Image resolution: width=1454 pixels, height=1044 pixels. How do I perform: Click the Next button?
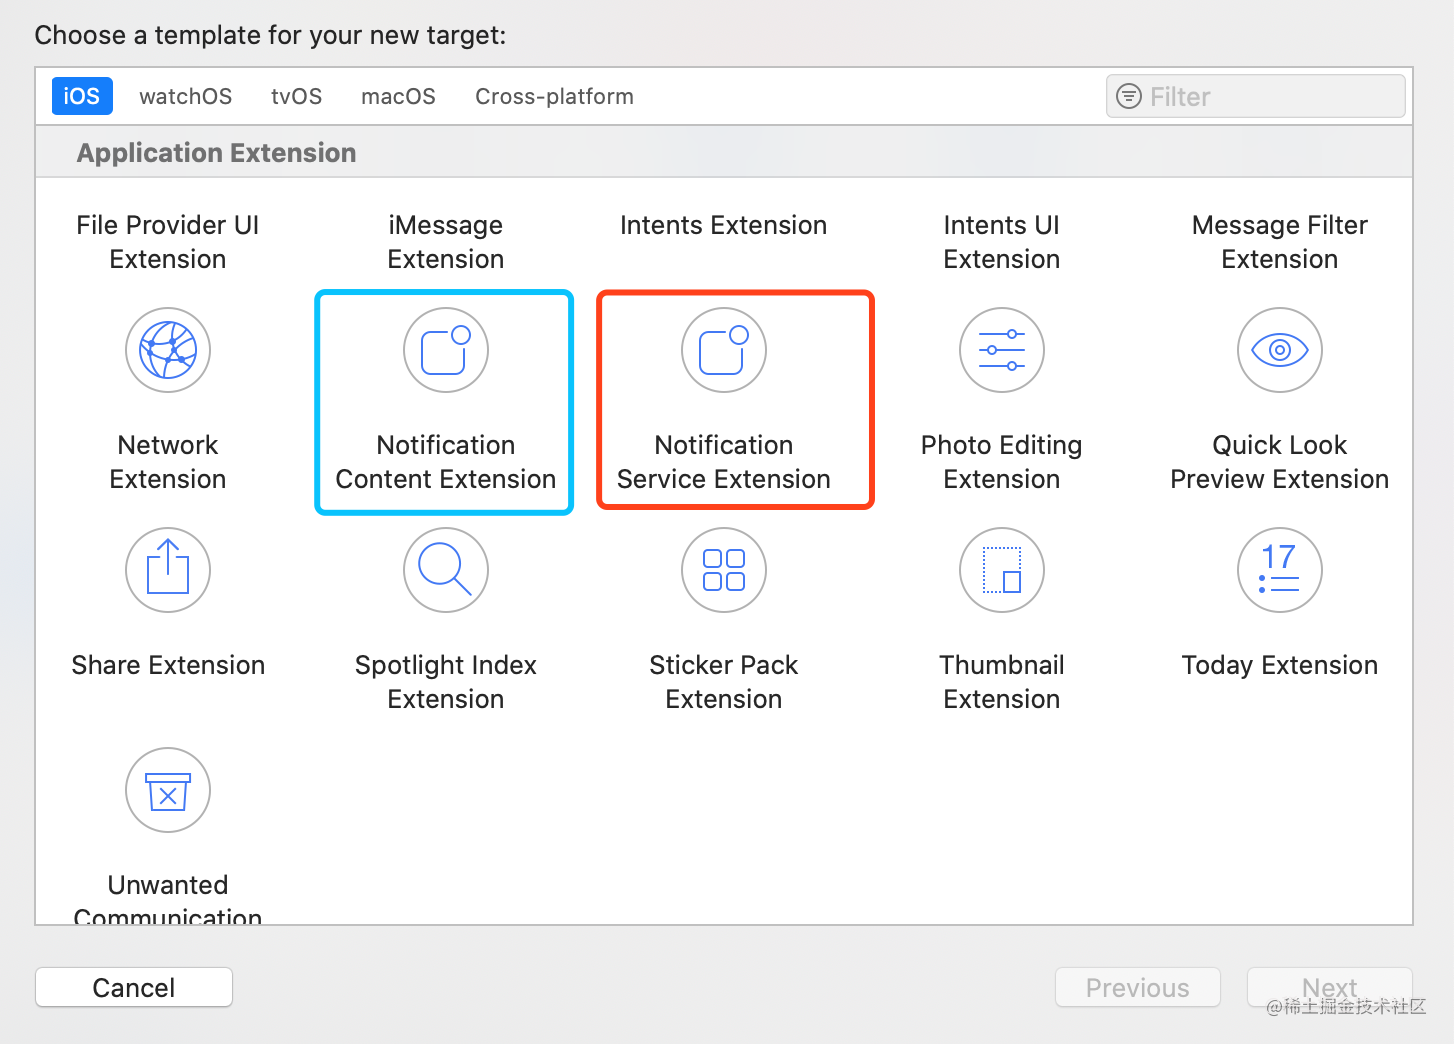(x=1330, y=987)
